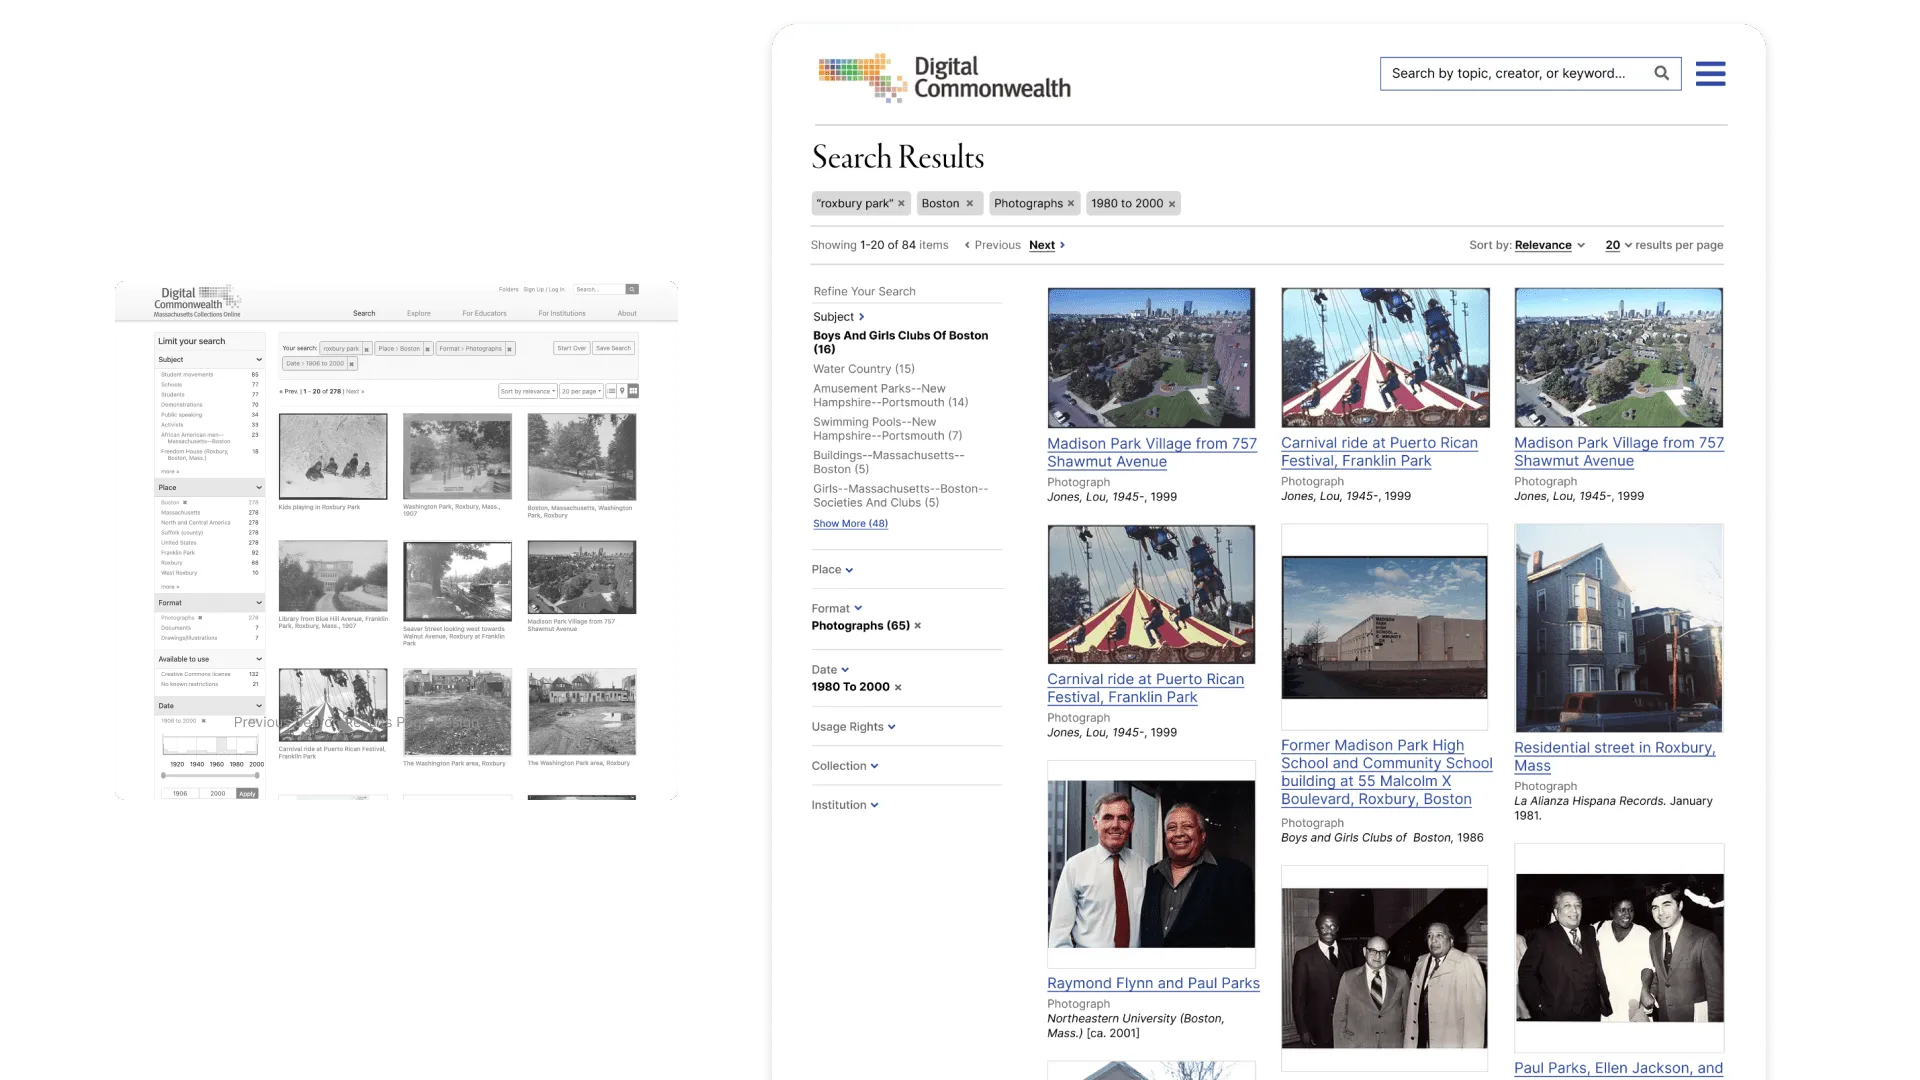
Task: Clear 1980 To 2000 date facet in sidebar
Action: tap(898, 688)
